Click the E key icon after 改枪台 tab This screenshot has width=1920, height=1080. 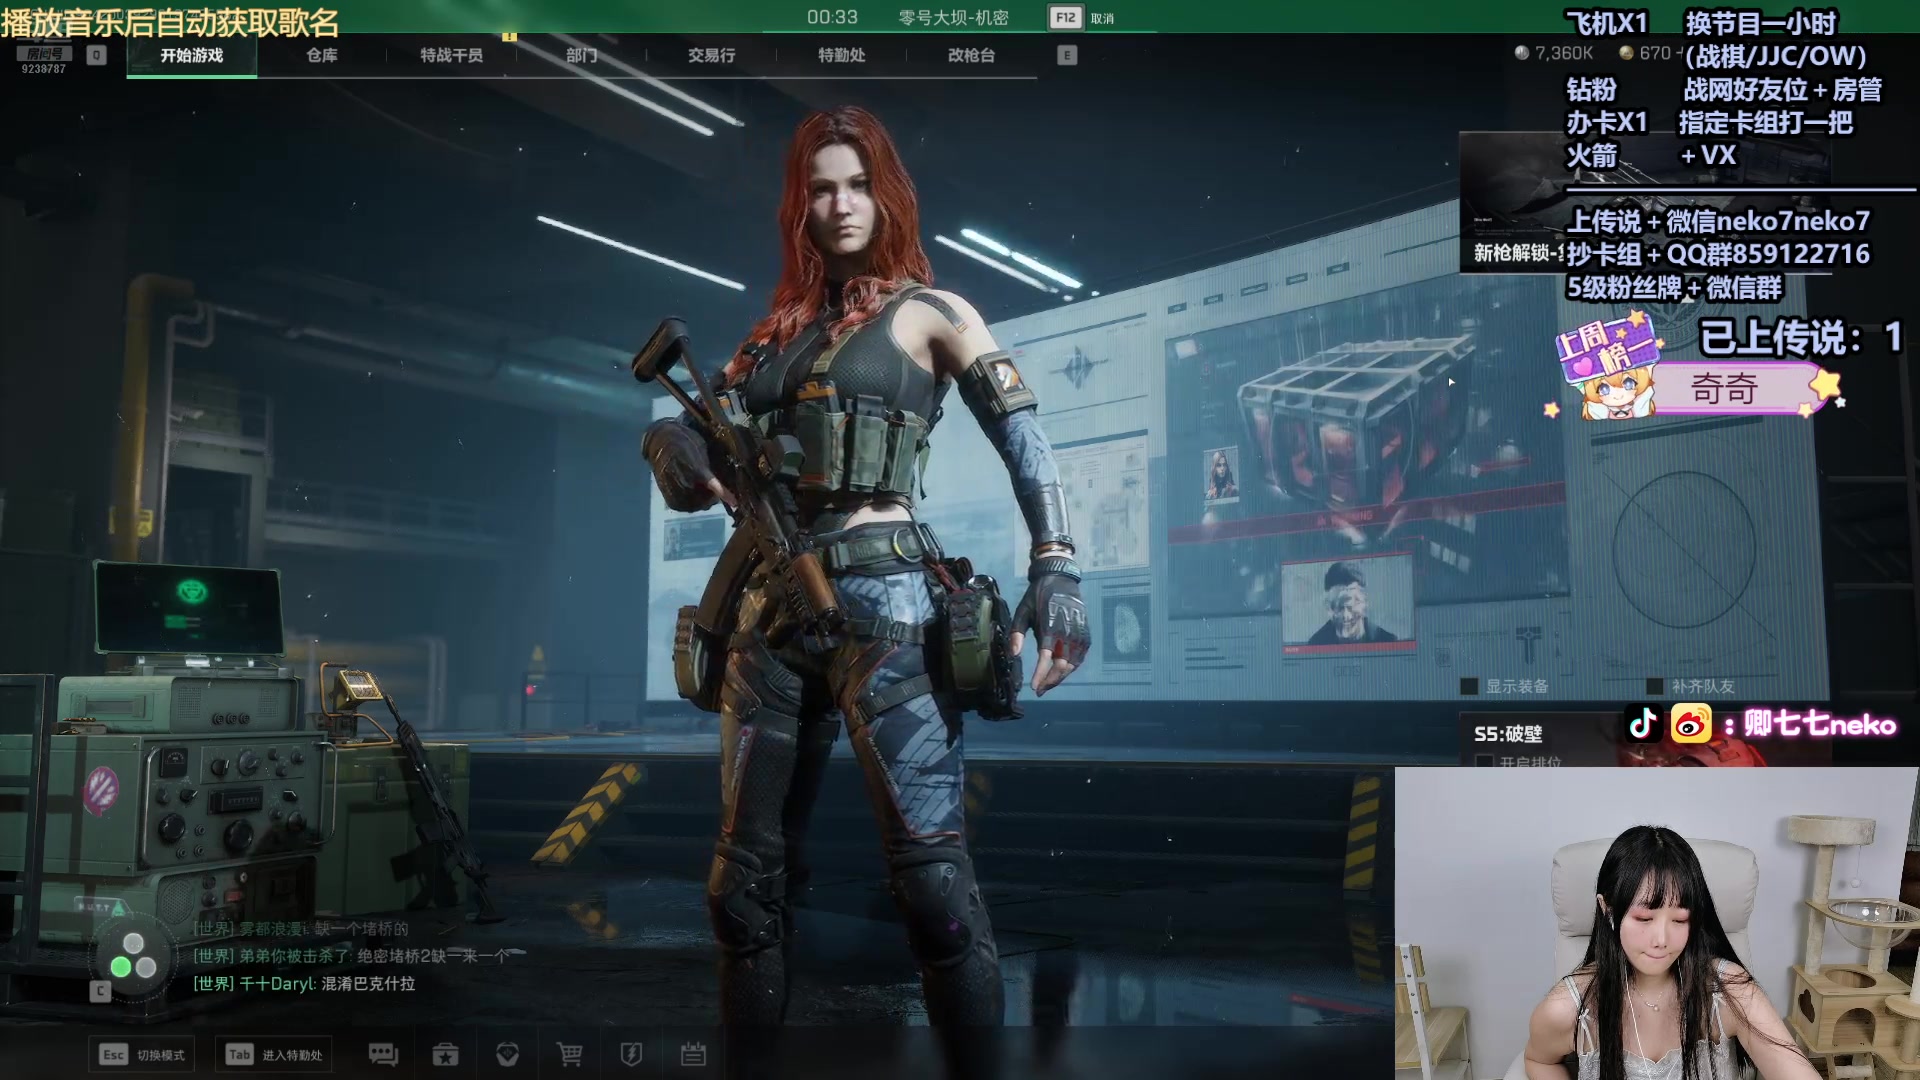tap(1067, 55)
